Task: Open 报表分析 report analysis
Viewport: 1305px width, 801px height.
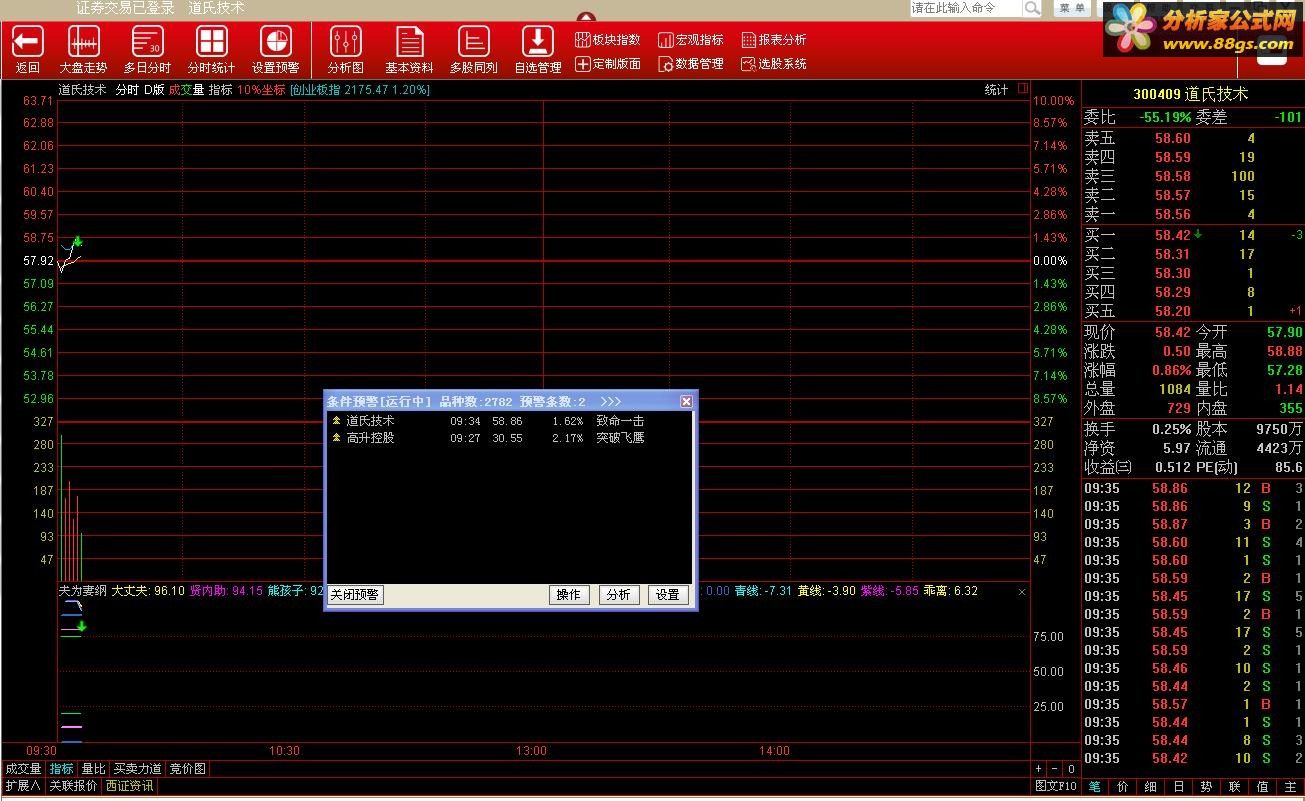Action: [x=774, y=40]
